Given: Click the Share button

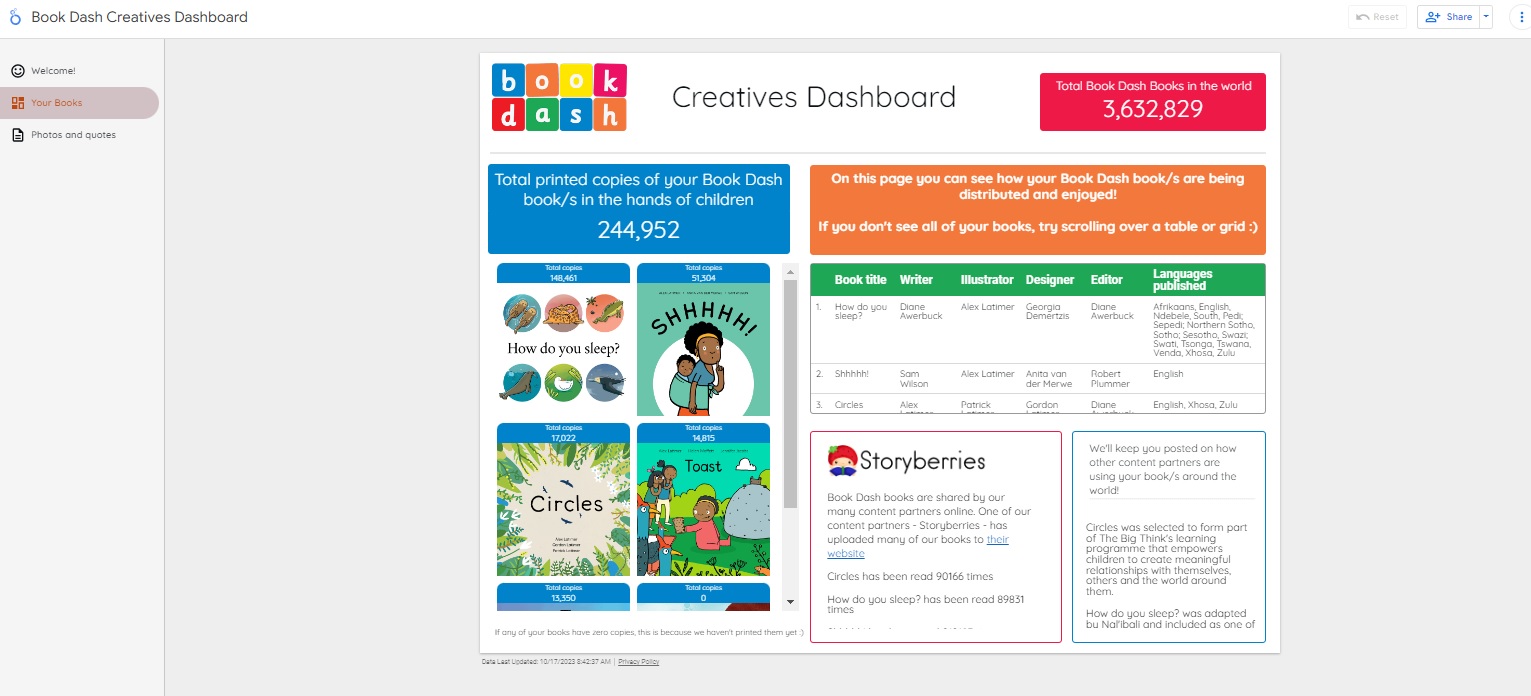Looking at the screenshot, I should (1449, 17).
